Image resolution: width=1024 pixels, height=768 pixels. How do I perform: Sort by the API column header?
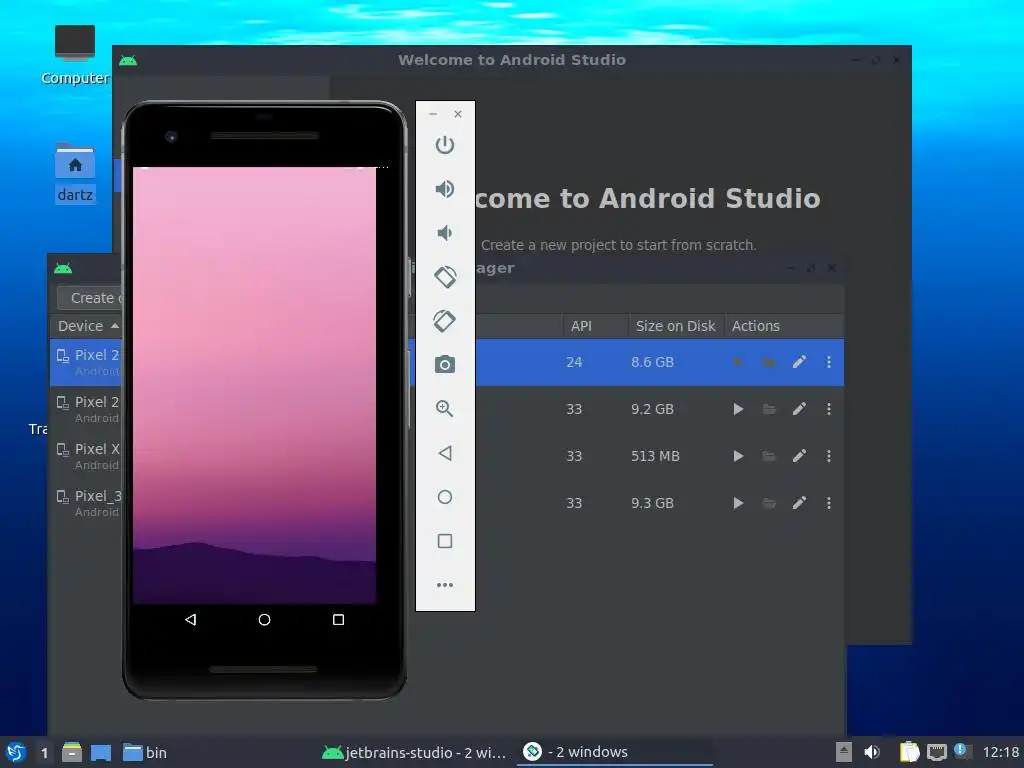[x=595, y=326]
